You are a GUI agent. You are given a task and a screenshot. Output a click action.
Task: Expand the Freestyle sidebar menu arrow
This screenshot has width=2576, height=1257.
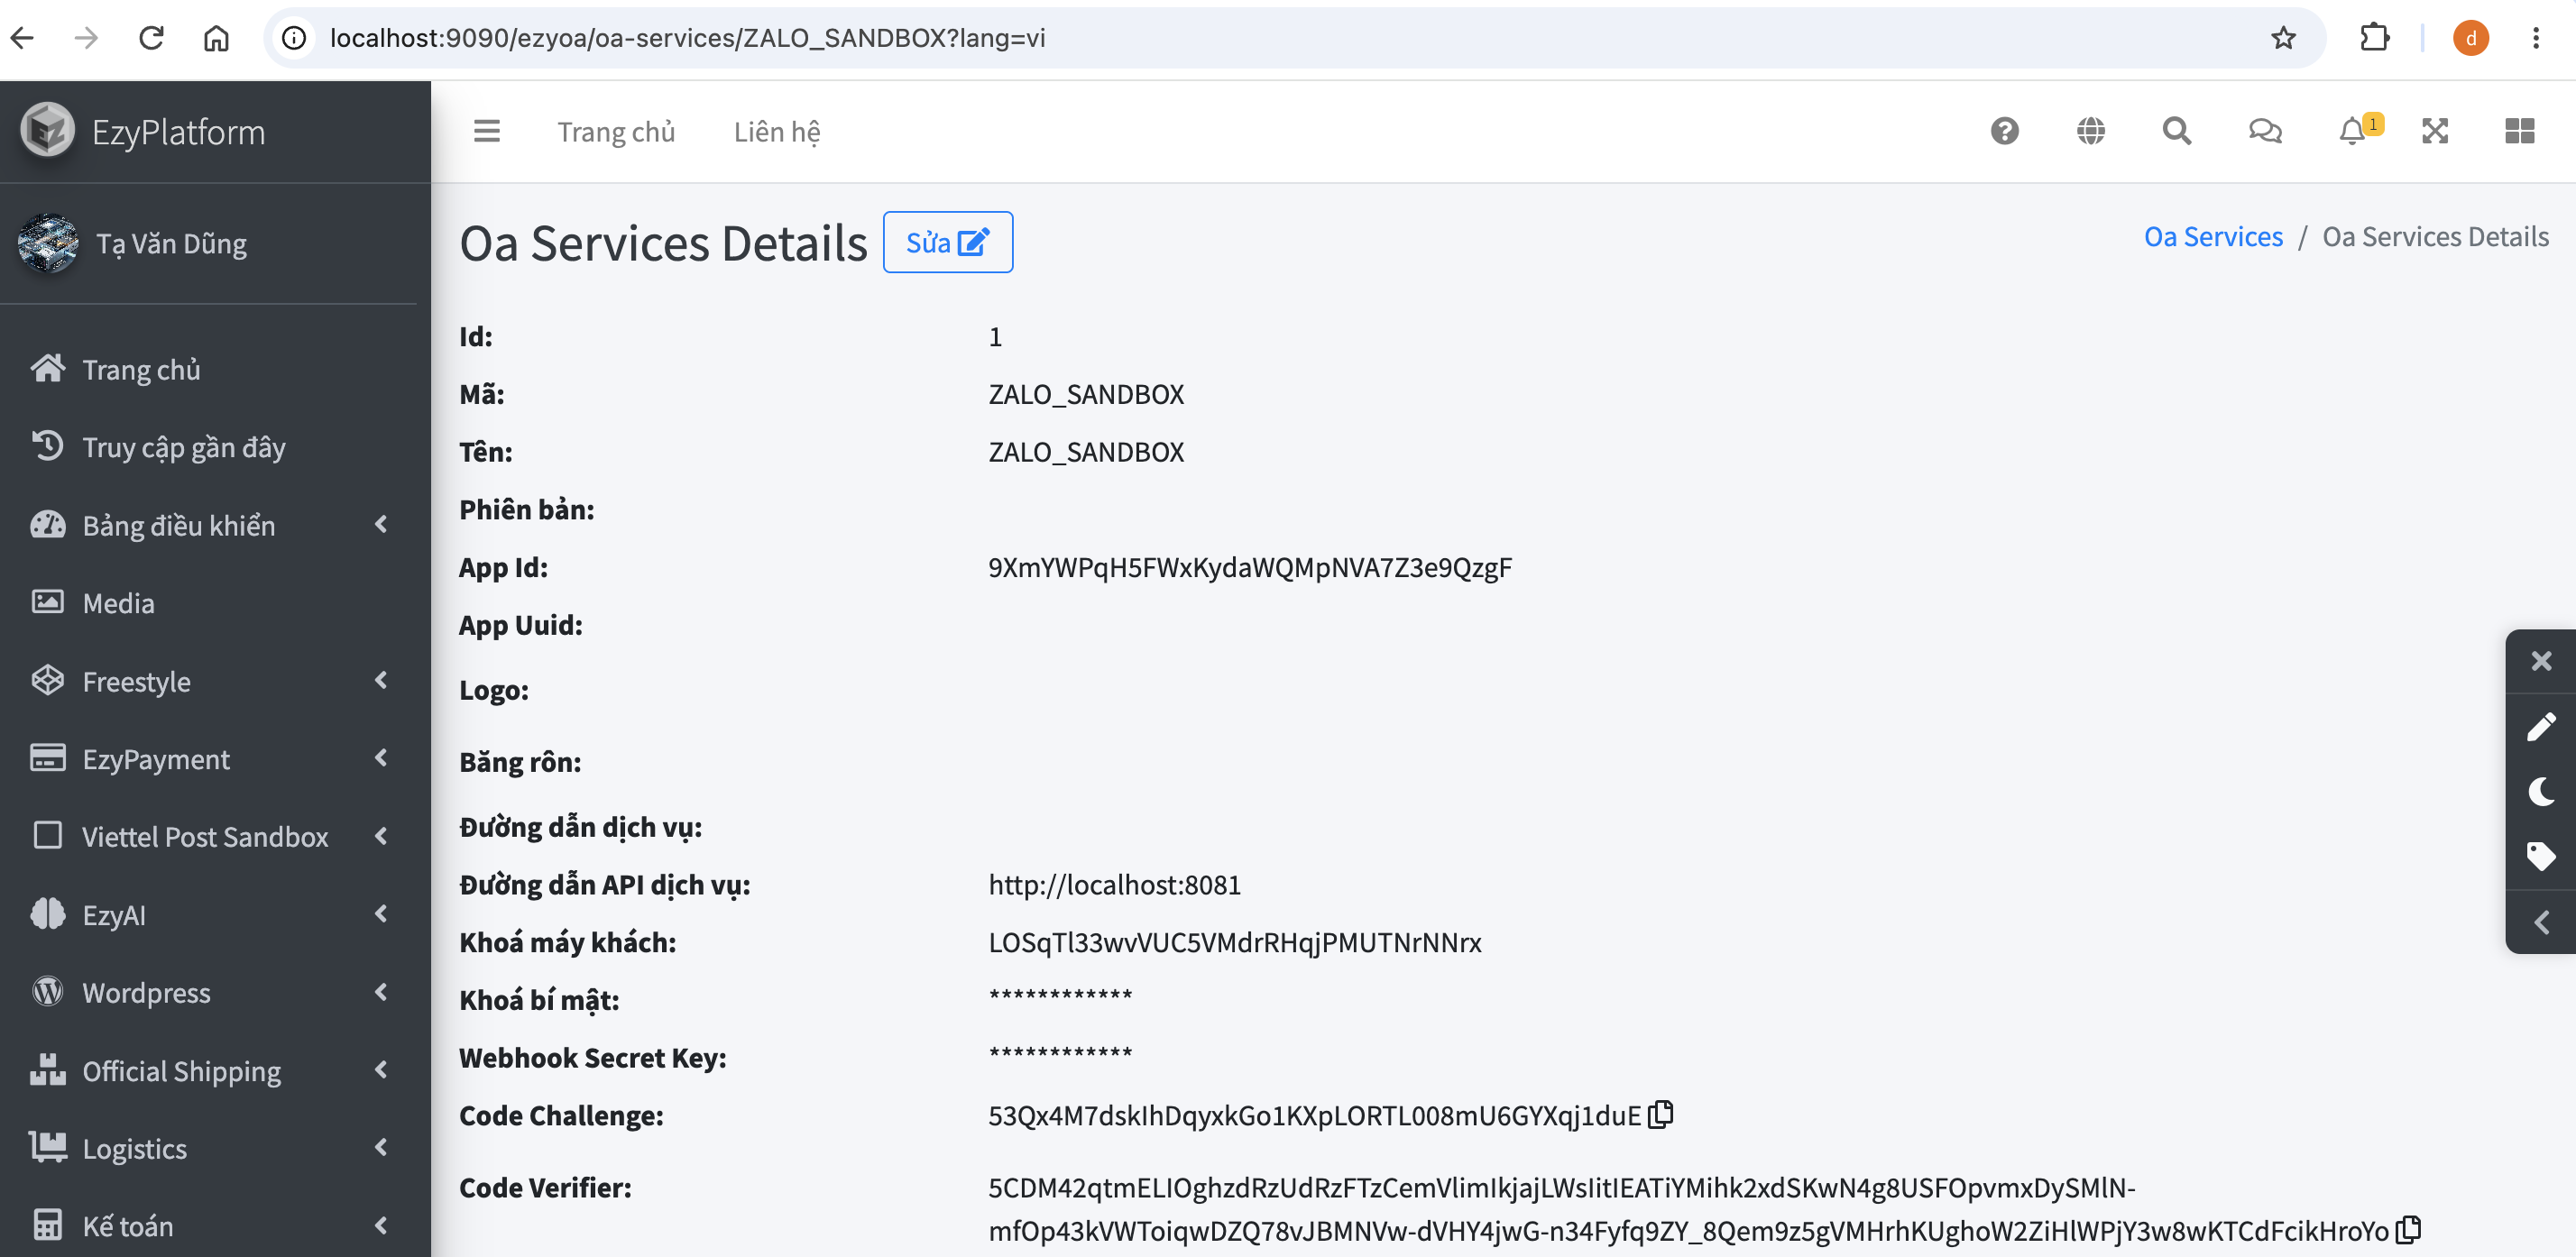(381, 680)
